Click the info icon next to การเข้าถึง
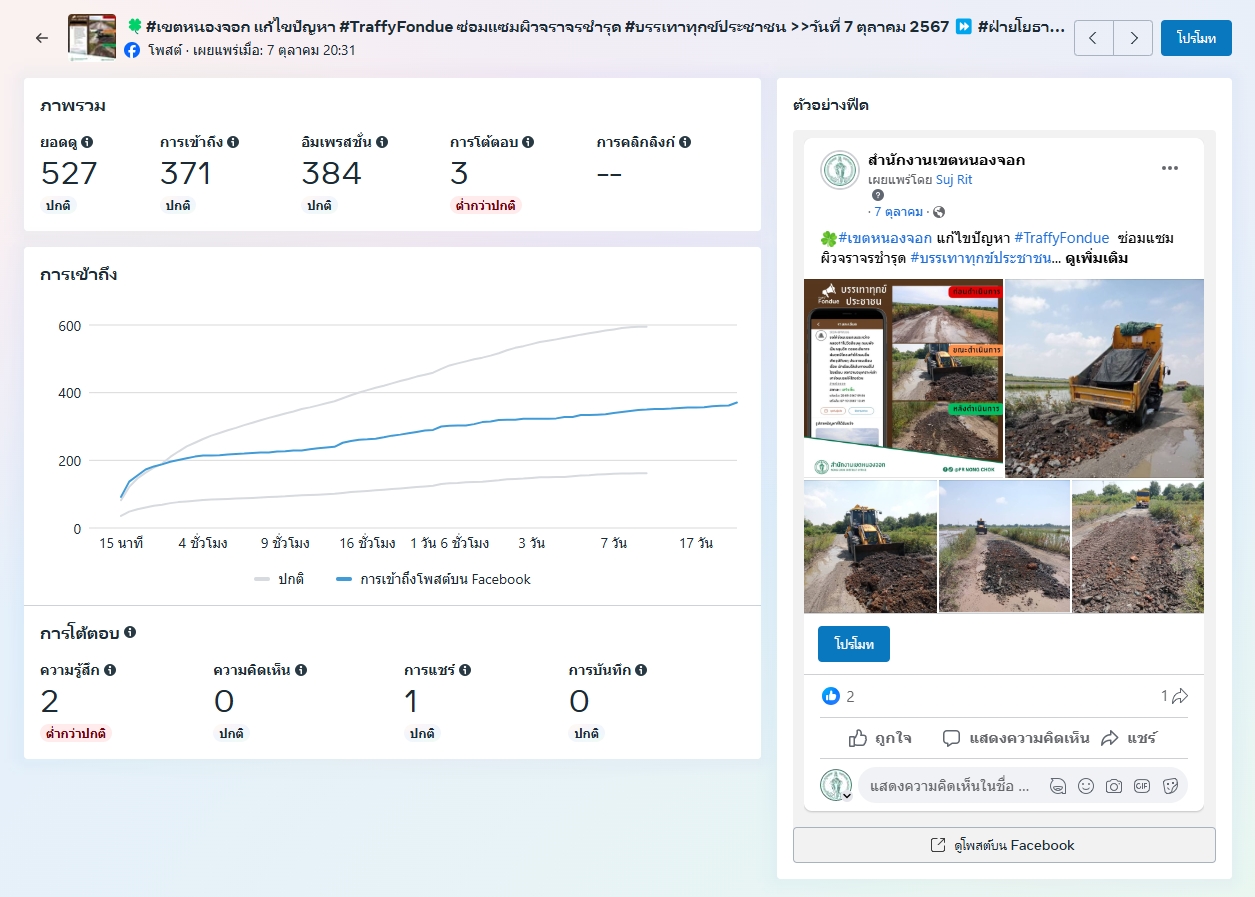Screen dimensions: 1255x897 pyautogui.click(x=232, y=142)
